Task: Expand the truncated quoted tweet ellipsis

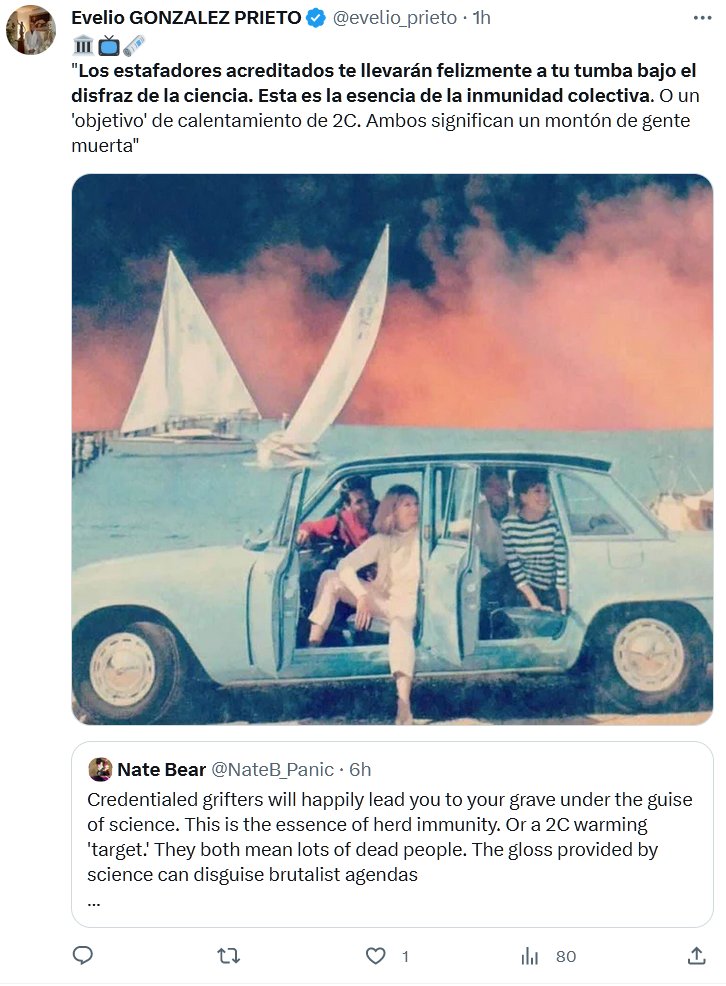Action: pyautogui.click(x=94, y=900)
